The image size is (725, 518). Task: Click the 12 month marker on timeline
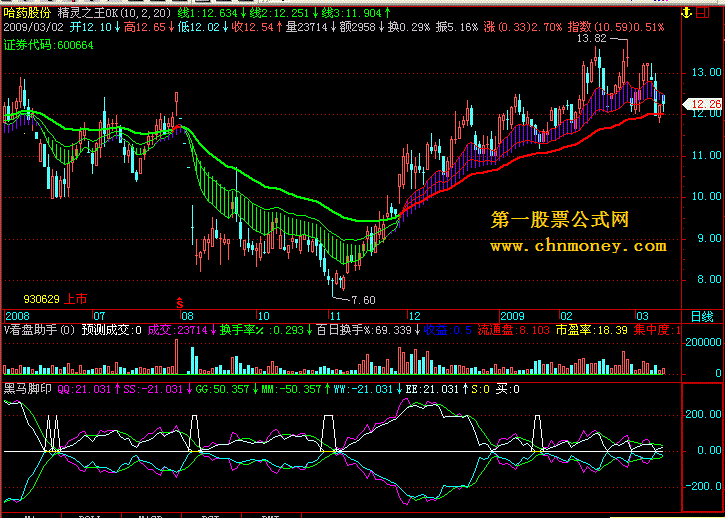click(414, 316)
